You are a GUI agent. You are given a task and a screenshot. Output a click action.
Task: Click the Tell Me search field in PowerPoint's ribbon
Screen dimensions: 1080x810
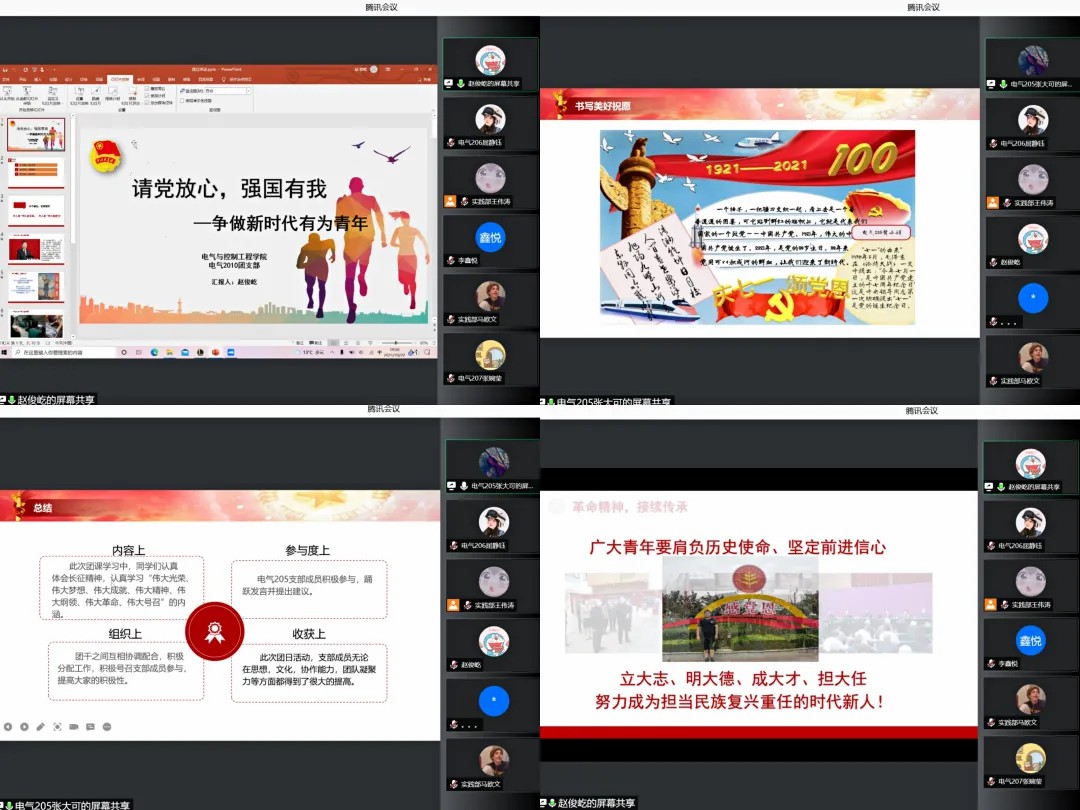click(237, 79)
